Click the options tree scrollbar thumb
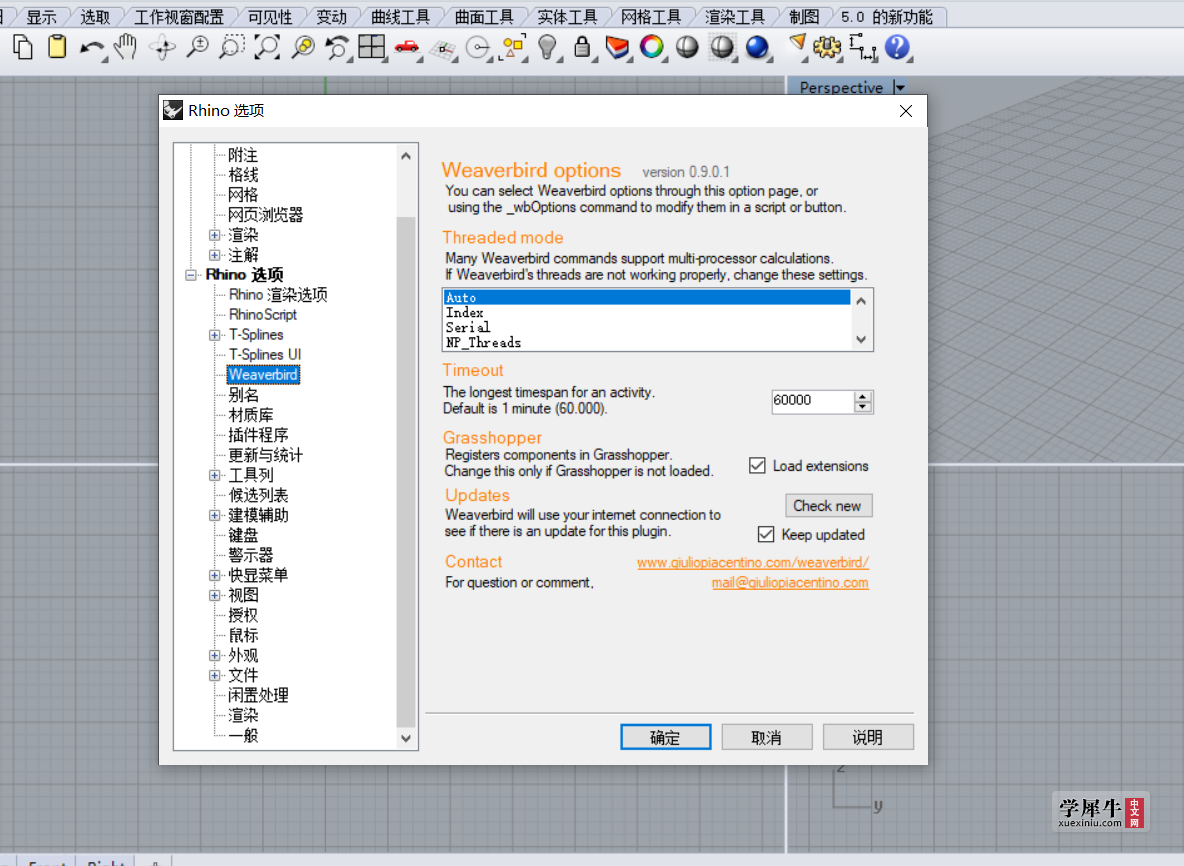The width and height of the screenshot is (1184, 866). pyautogui.click(x=406, y=471)
